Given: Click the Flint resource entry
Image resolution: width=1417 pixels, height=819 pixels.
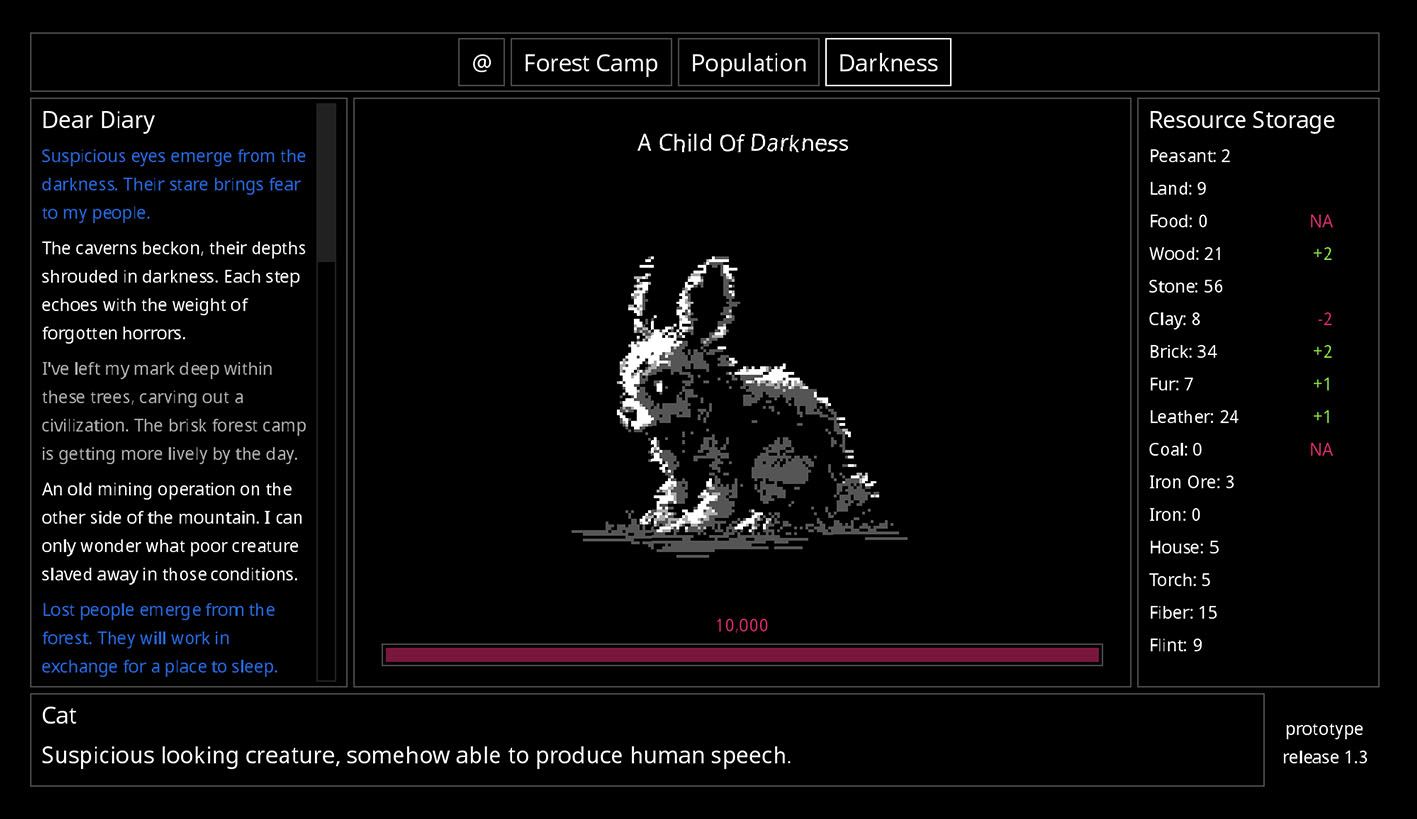Looking at the screenshot, I should 1175,645.
